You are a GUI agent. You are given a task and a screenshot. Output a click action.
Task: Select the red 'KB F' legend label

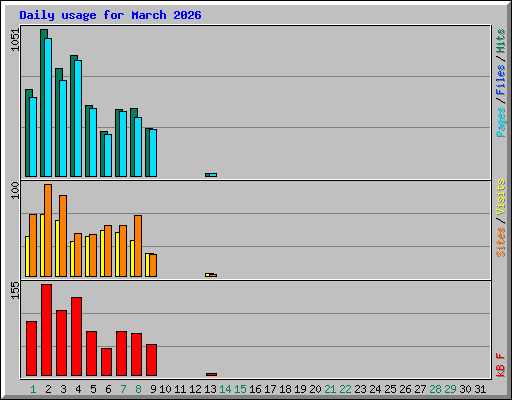[500, 365]
